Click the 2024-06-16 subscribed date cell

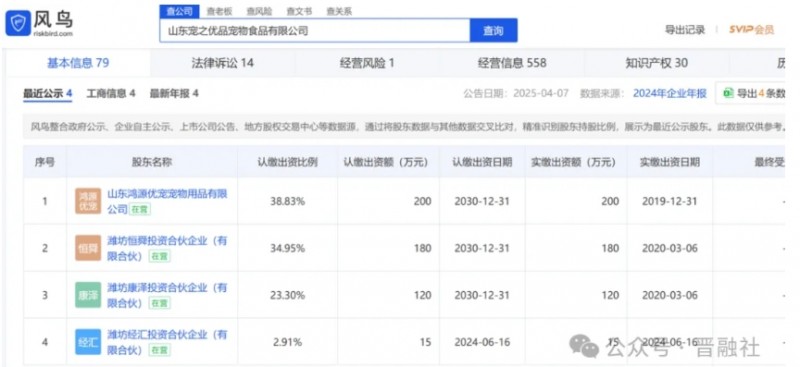[482, 342]
